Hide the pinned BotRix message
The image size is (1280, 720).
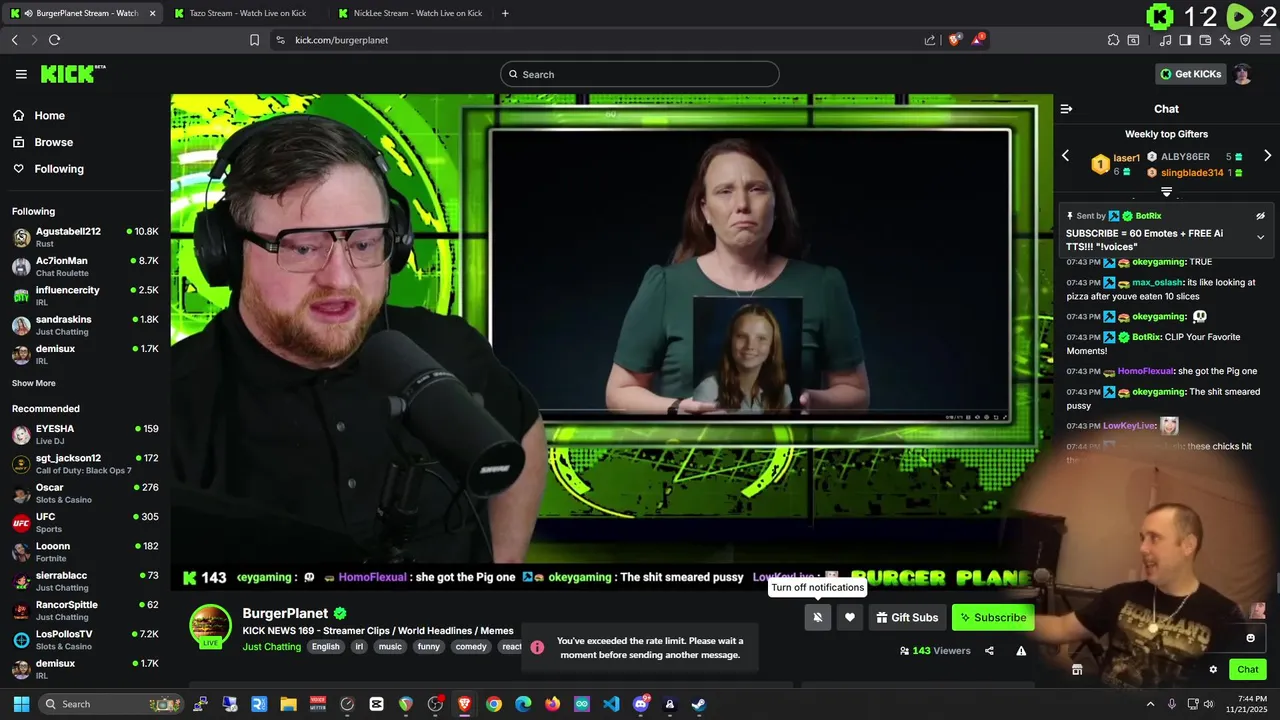pos(1260,216)
